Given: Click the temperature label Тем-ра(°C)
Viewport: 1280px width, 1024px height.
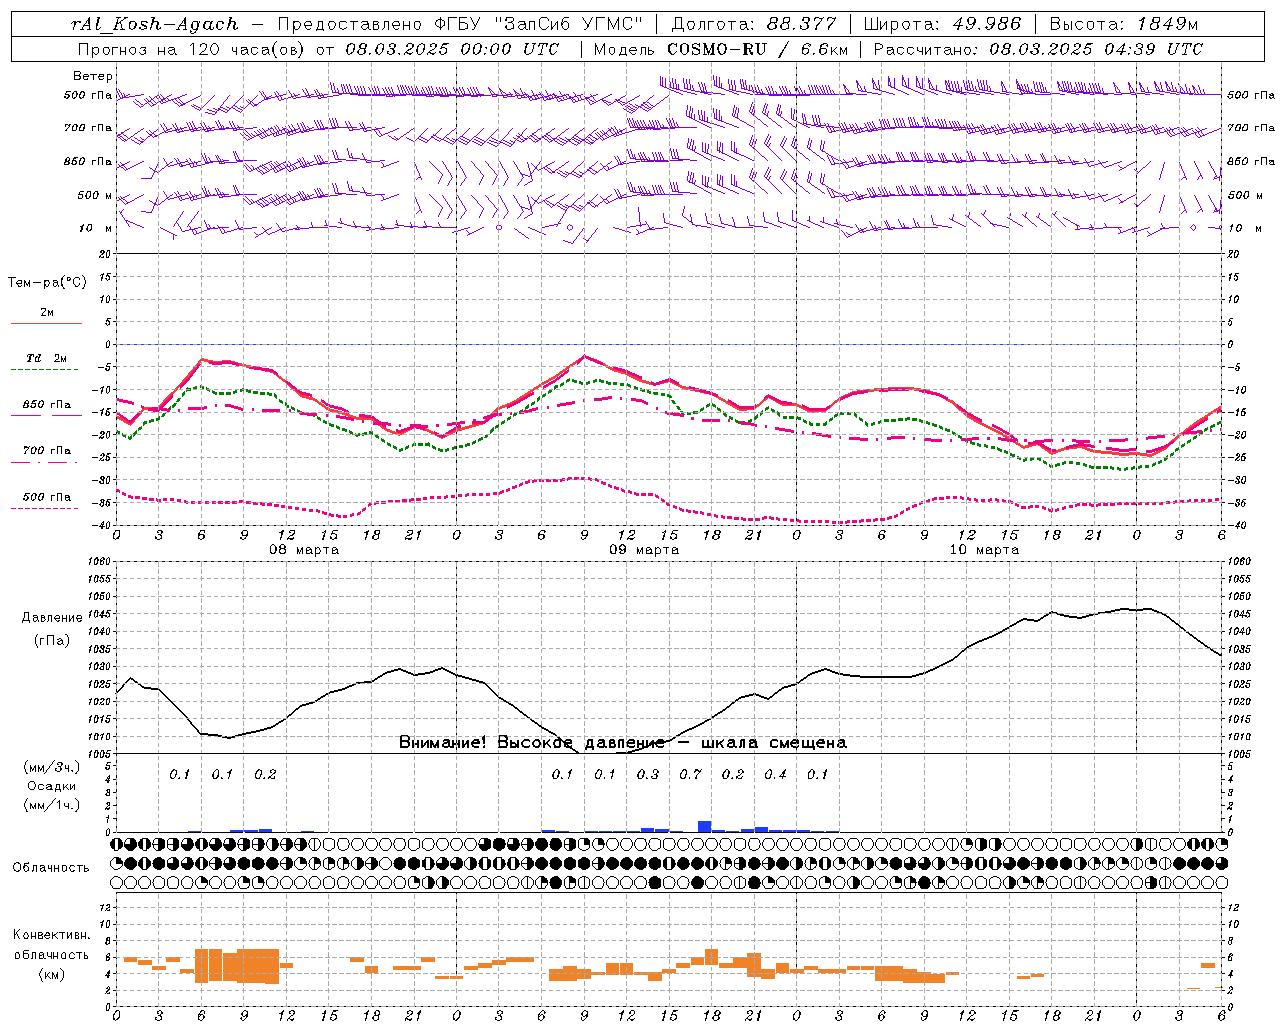Looking at the screenshot, I should 47,283.
